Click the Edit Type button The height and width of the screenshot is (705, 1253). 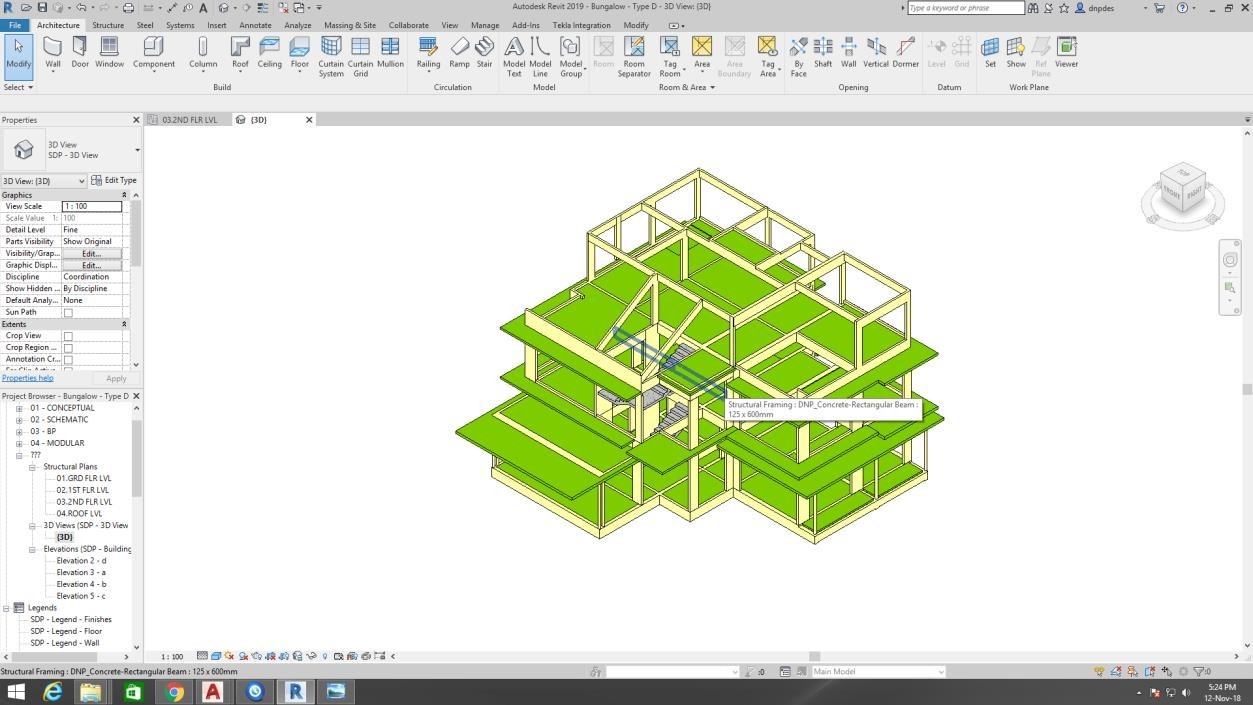click(x=114, y=181)
